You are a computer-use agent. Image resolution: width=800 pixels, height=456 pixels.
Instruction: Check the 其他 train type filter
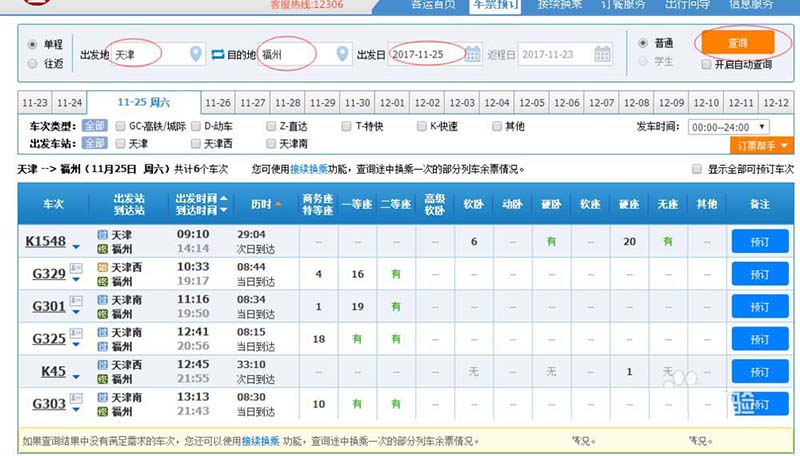coord(496,126)
